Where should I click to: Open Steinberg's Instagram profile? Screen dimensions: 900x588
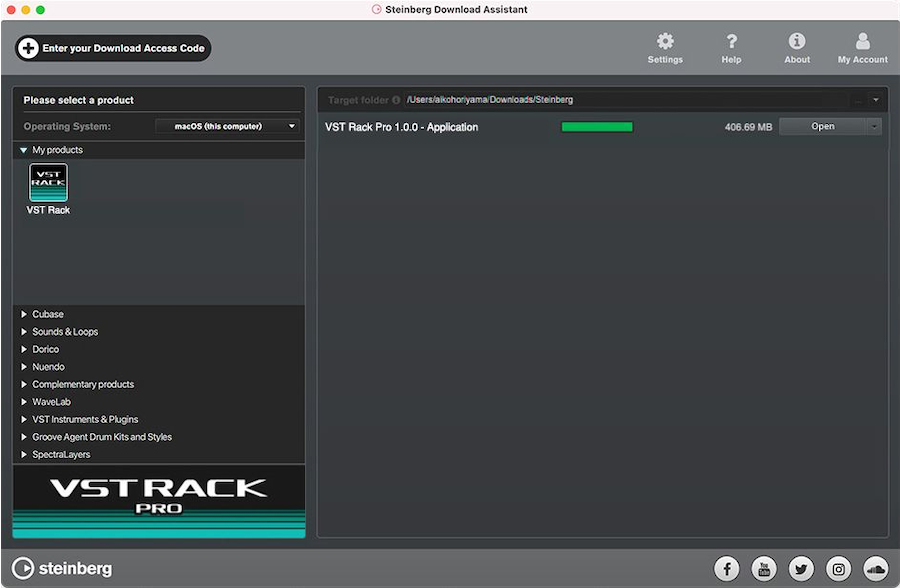[838, 568]
